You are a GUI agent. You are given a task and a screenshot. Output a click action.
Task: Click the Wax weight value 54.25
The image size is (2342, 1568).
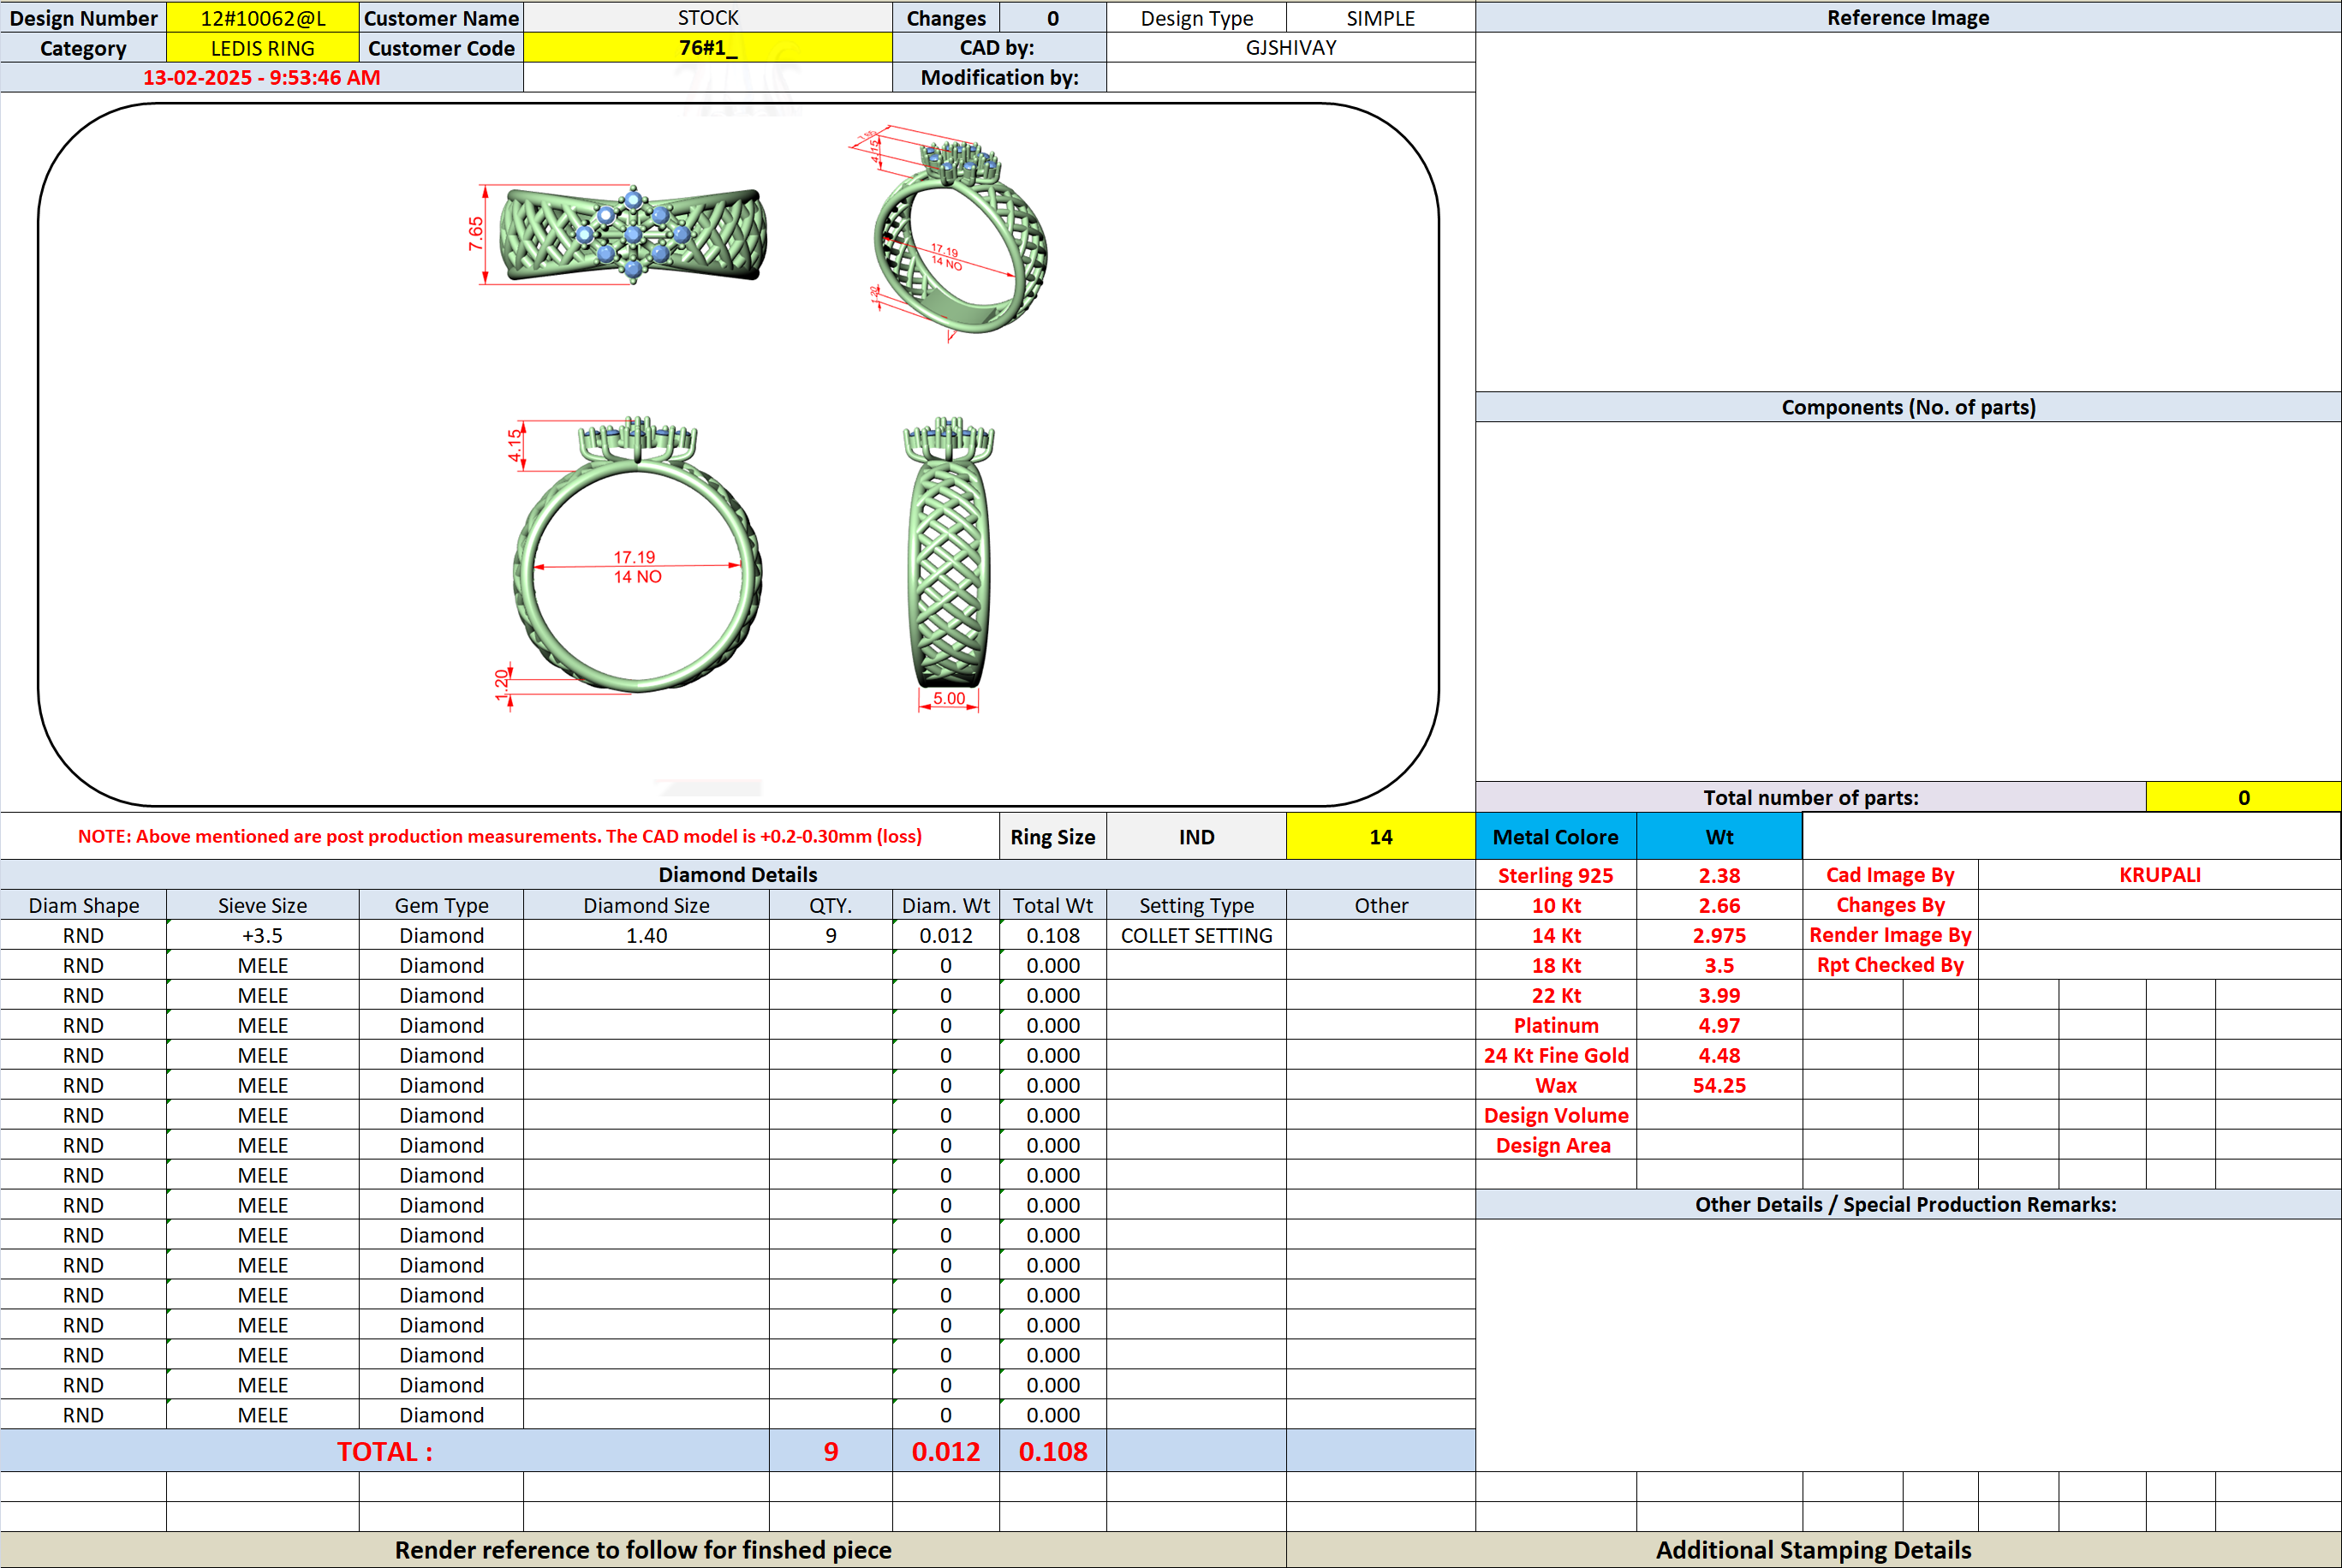pyautogui.click(x=1719, y=1085)
